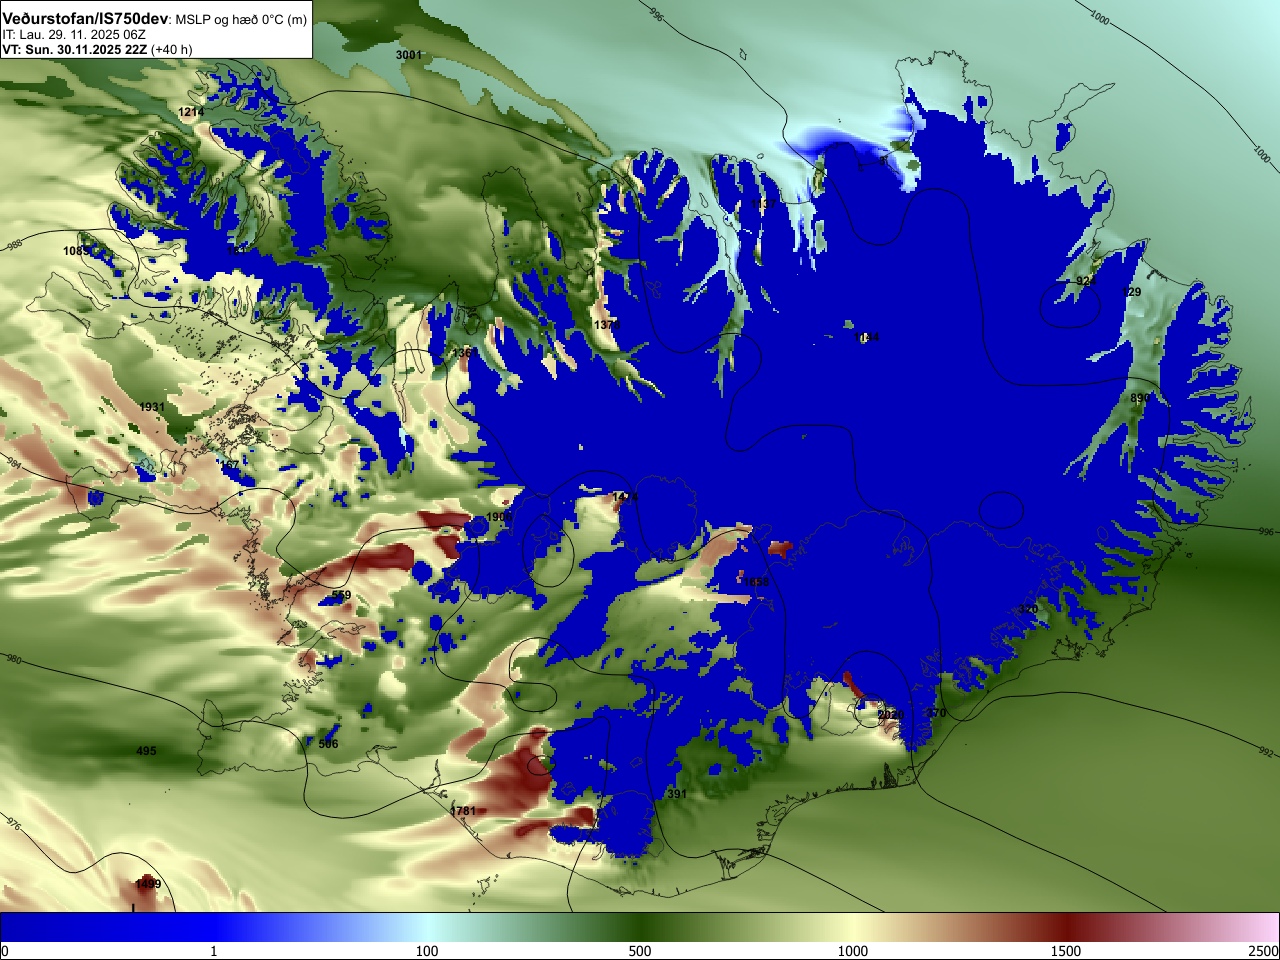Pick the dark blue segment of the color bar

coord(105,927)
